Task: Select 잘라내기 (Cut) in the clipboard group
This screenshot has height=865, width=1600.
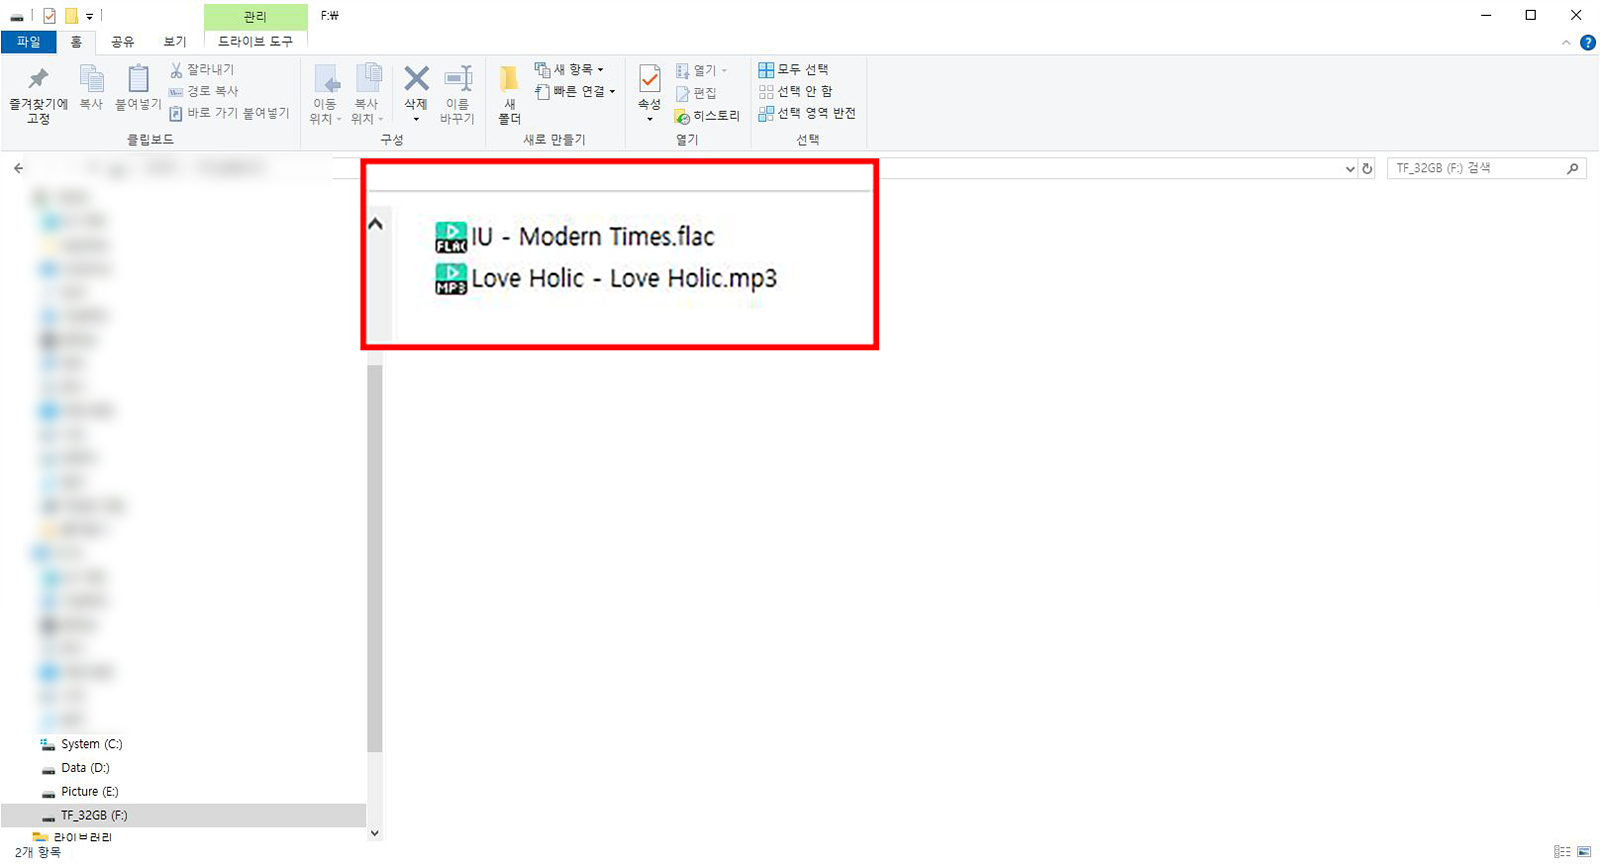Action: (202, 69)
